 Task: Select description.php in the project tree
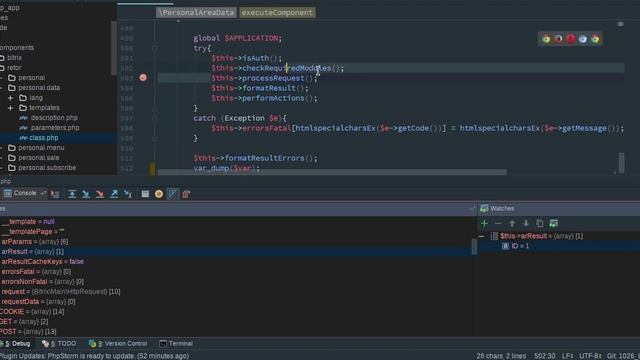coord(54,118)
